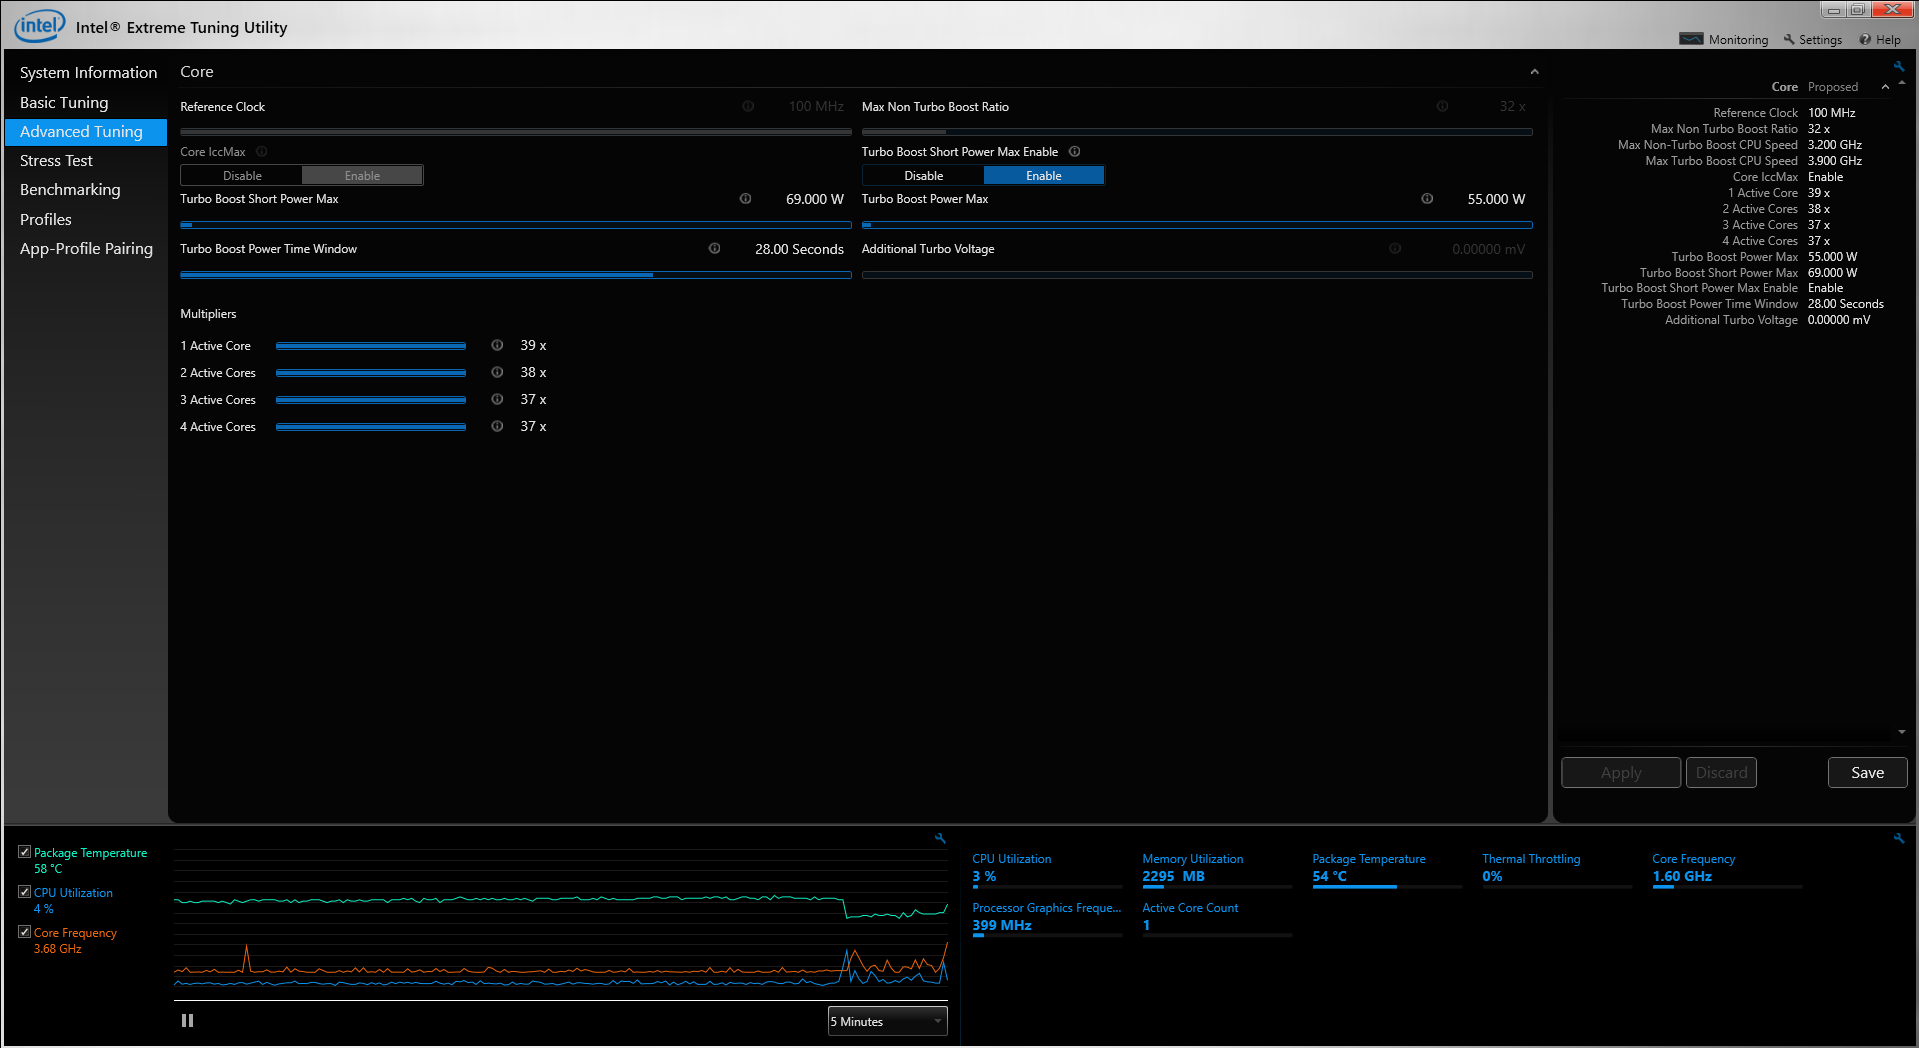Adjust 2 Active Cores multiplier slider

[371, 373]
